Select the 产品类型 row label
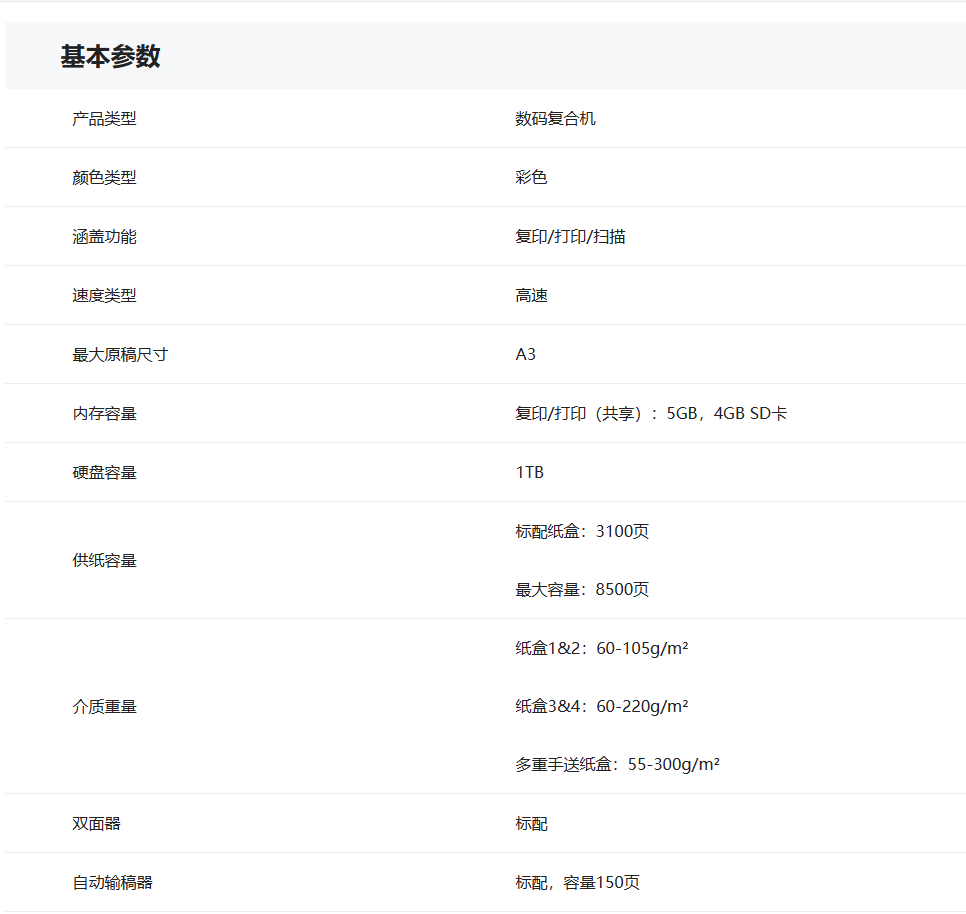The width and height of the screenshot is (966, 914). coord(104,119)
